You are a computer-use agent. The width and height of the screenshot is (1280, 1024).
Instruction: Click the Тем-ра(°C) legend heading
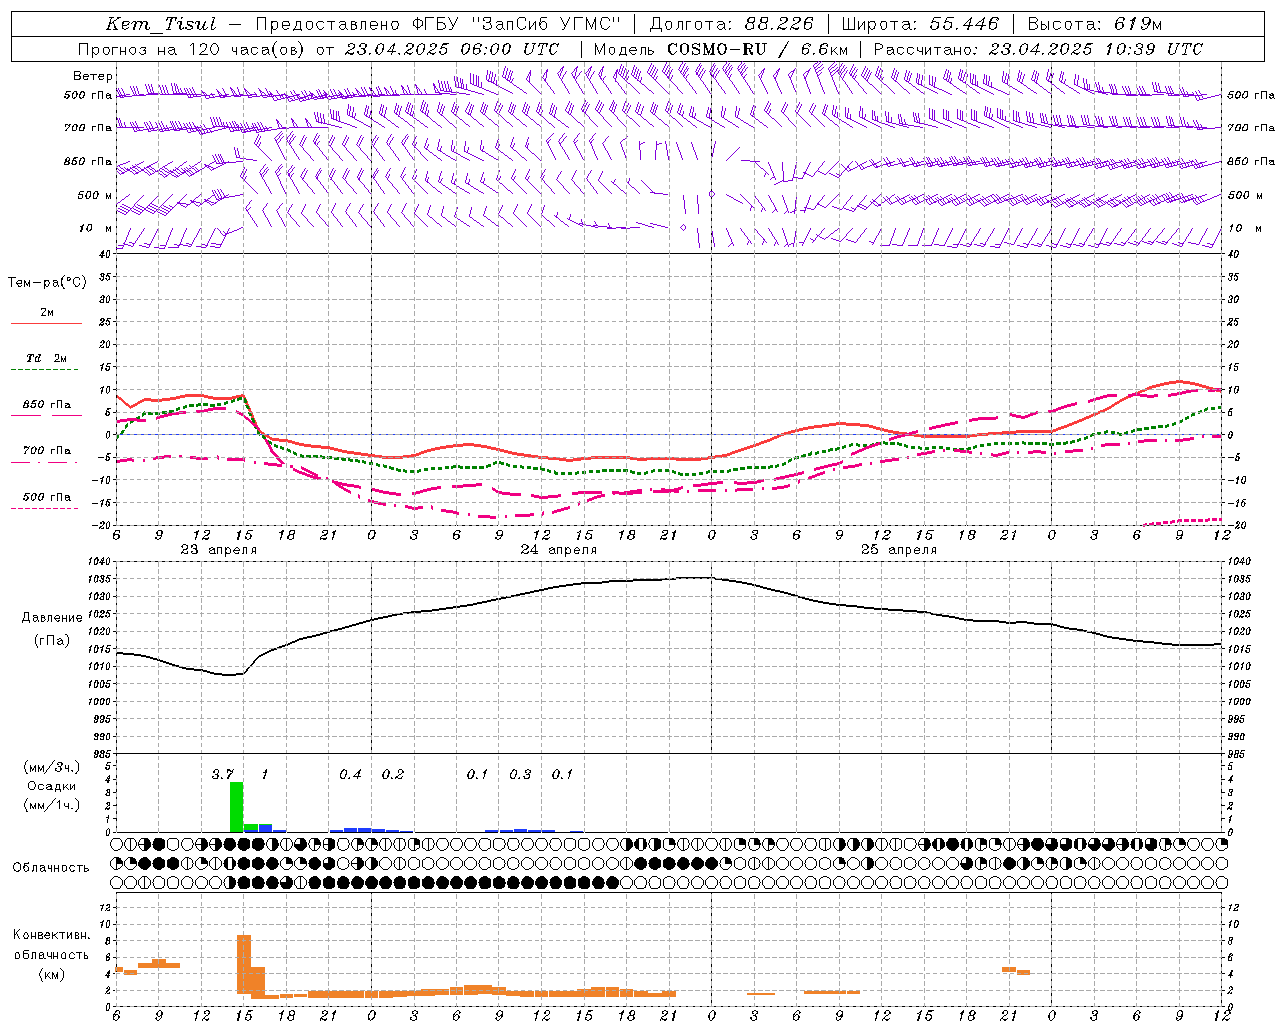47,282
